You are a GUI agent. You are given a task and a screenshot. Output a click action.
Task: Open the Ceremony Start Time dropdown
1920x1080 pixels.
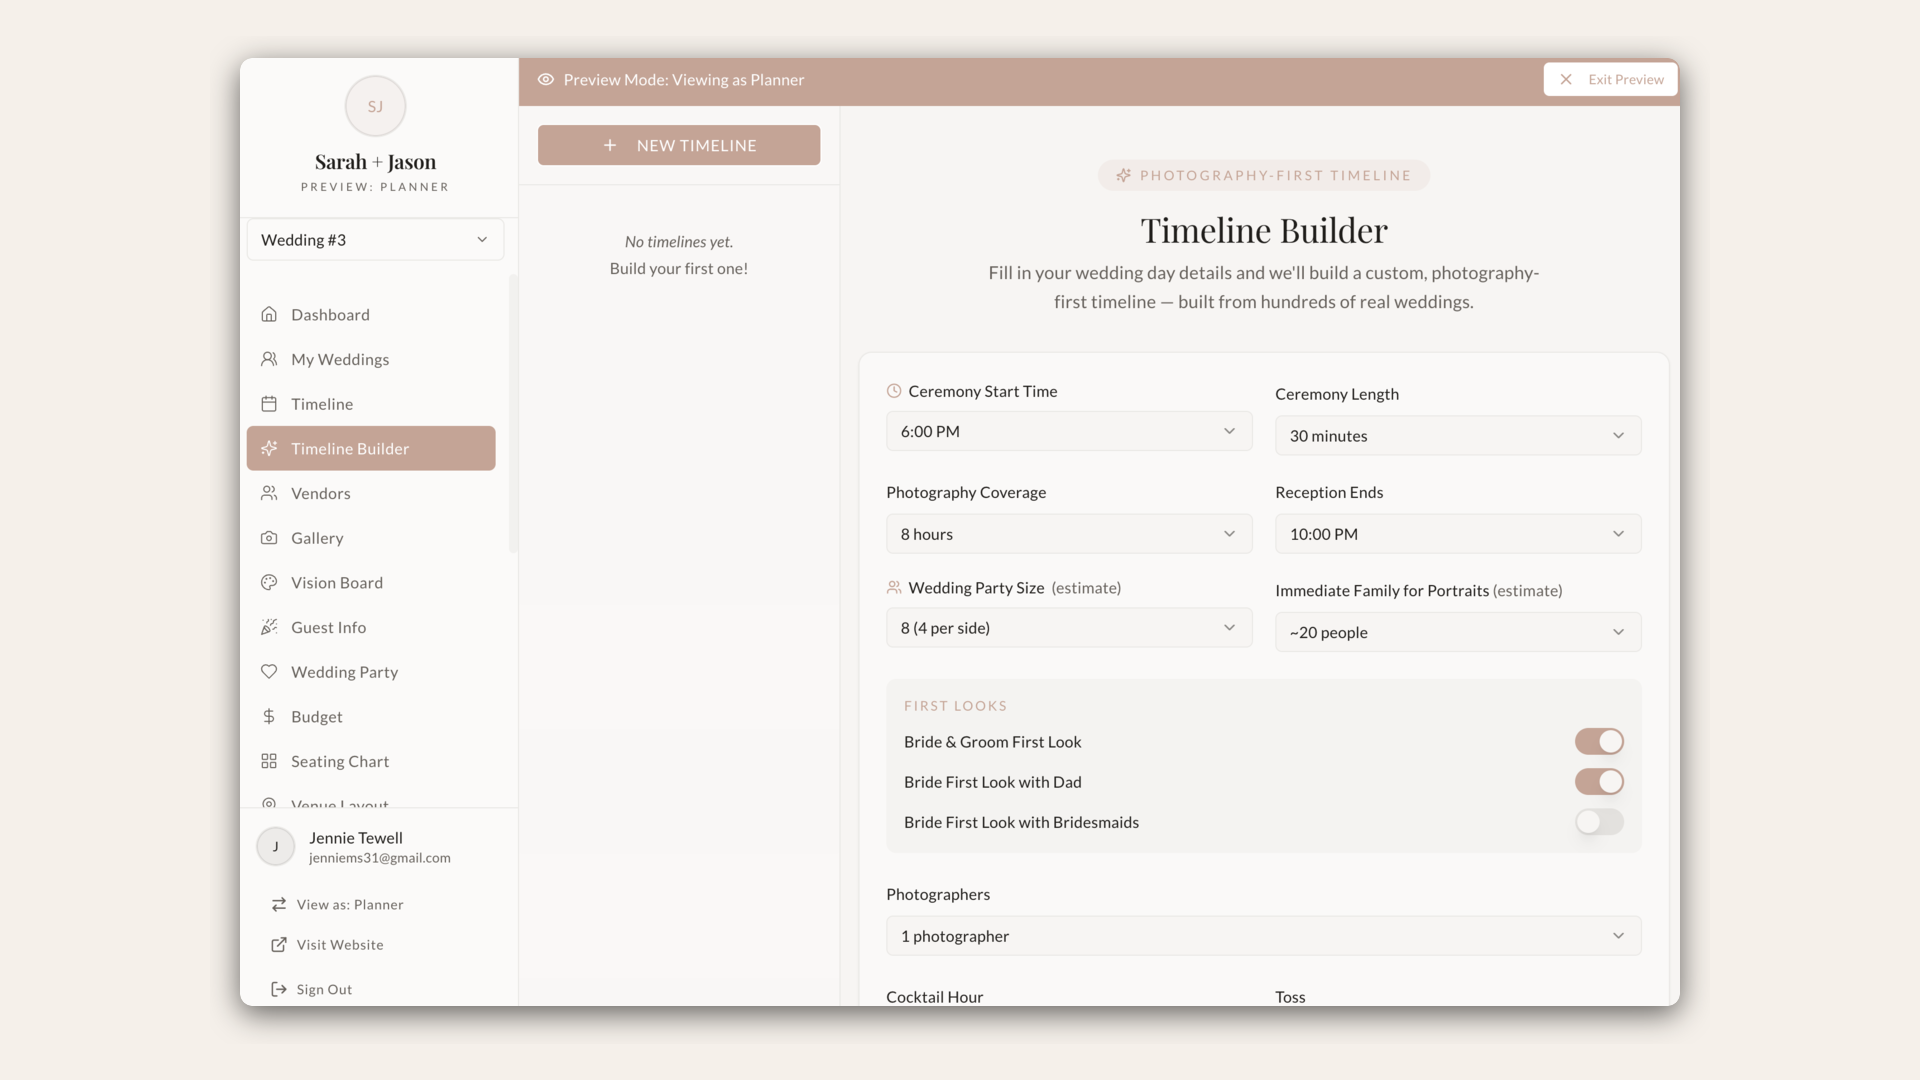point(1069,431)
